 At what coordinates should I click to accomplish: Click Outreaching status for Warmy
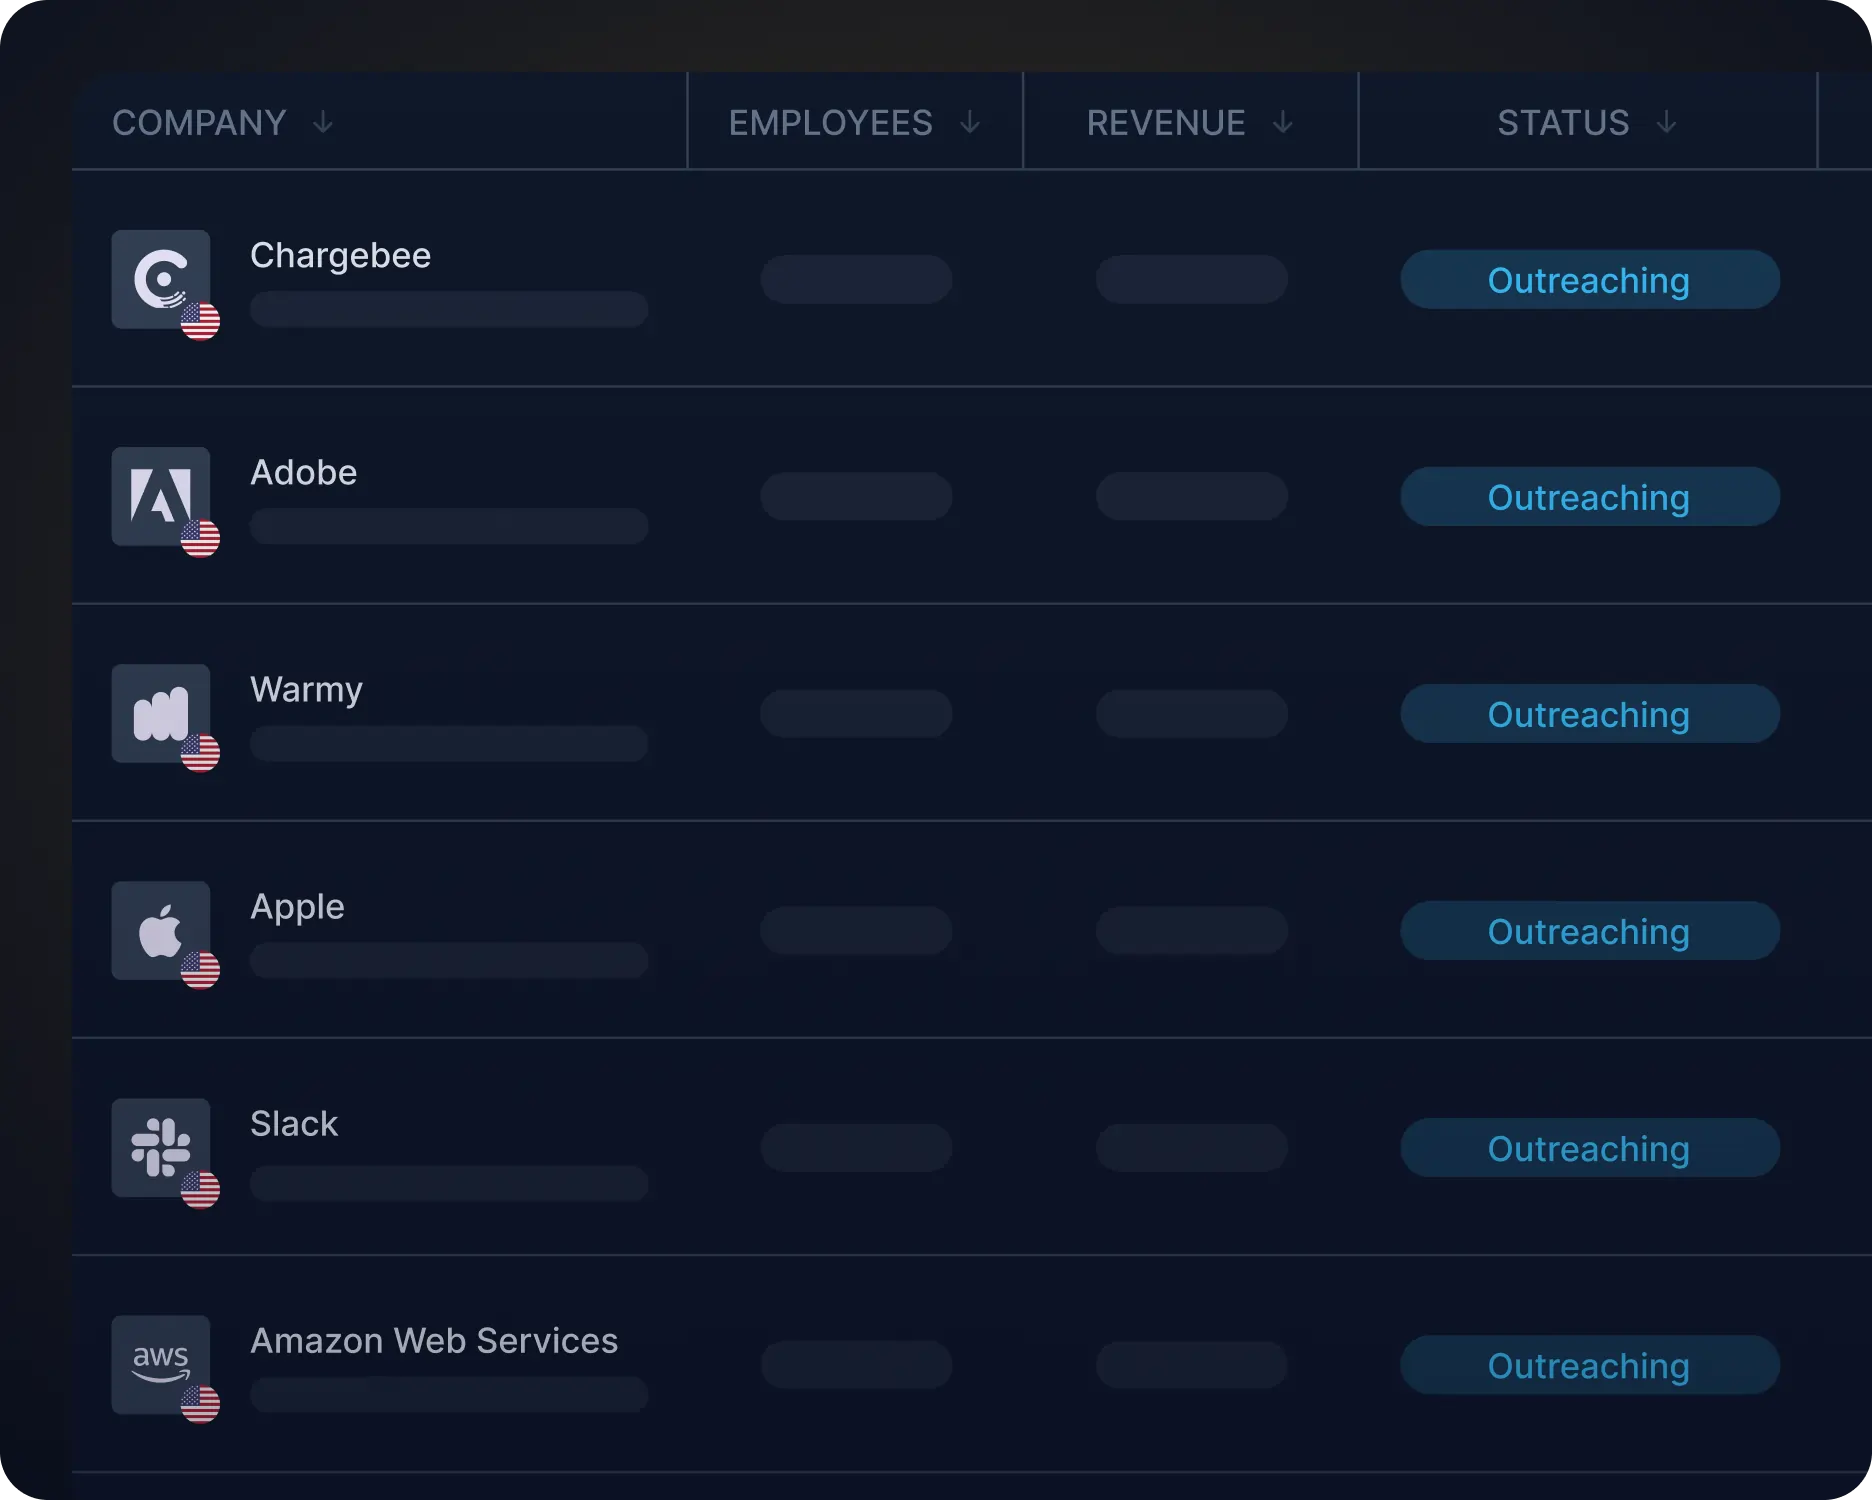[1590, 714]
